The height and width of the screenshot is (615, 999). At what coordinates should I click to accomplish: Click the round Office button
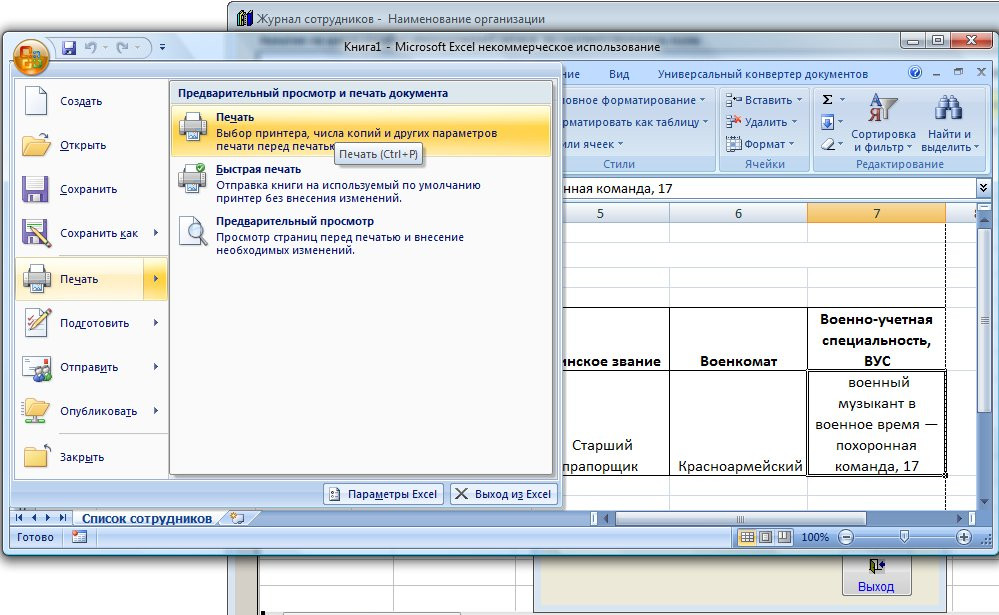(x=31, y=57)
